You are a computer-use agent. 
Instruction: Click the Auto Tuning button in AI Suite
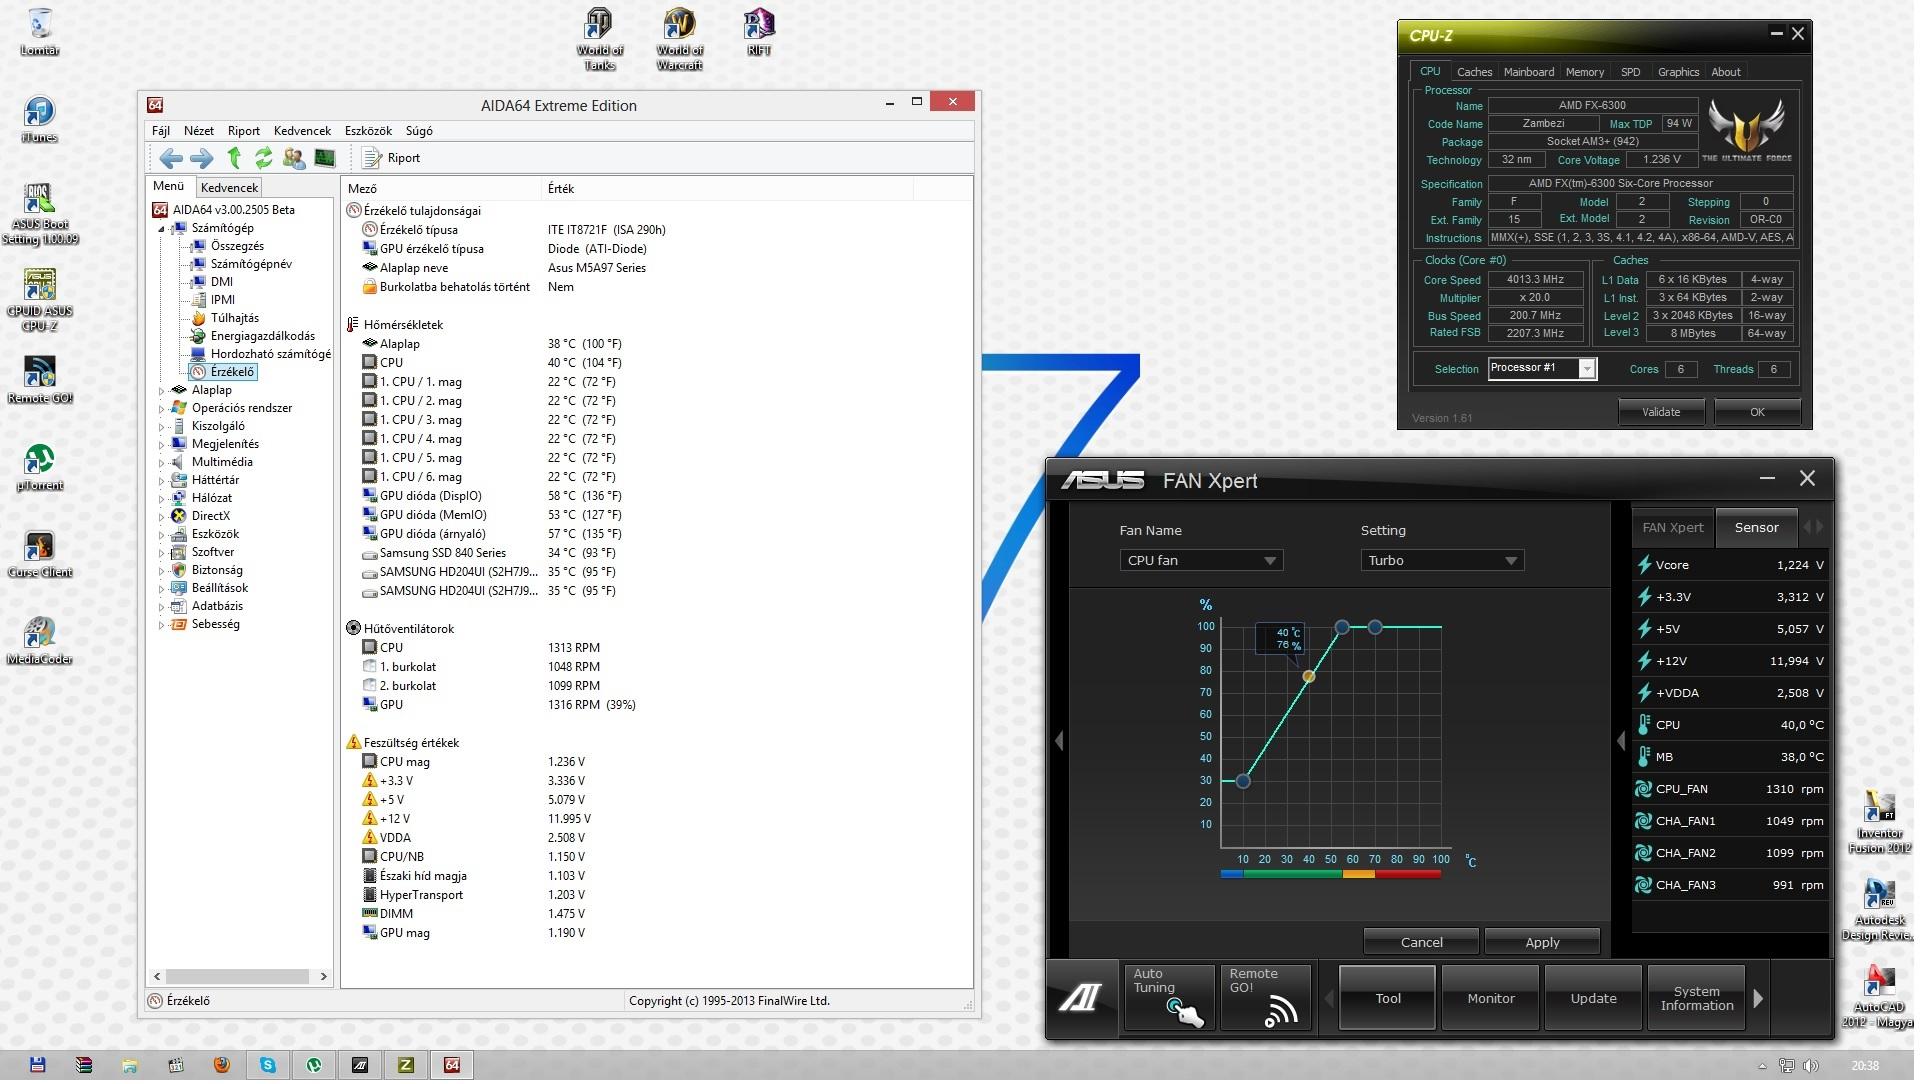pyautogui.click(x=1169, y=997)
